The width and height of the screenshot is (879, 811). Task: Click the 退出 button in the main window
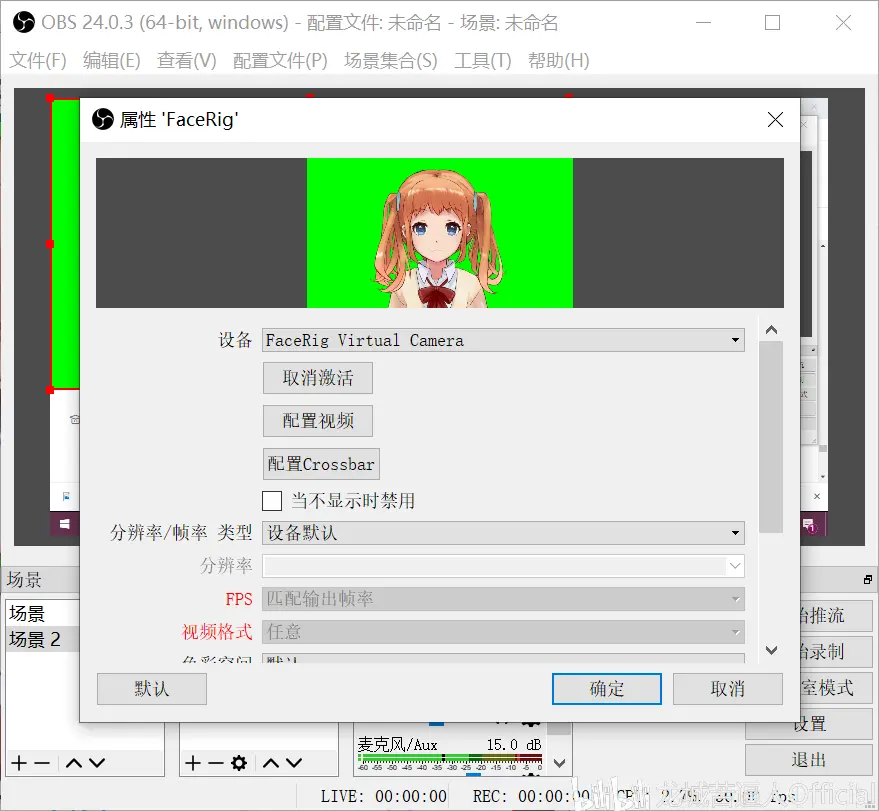(x=809, y=760)
